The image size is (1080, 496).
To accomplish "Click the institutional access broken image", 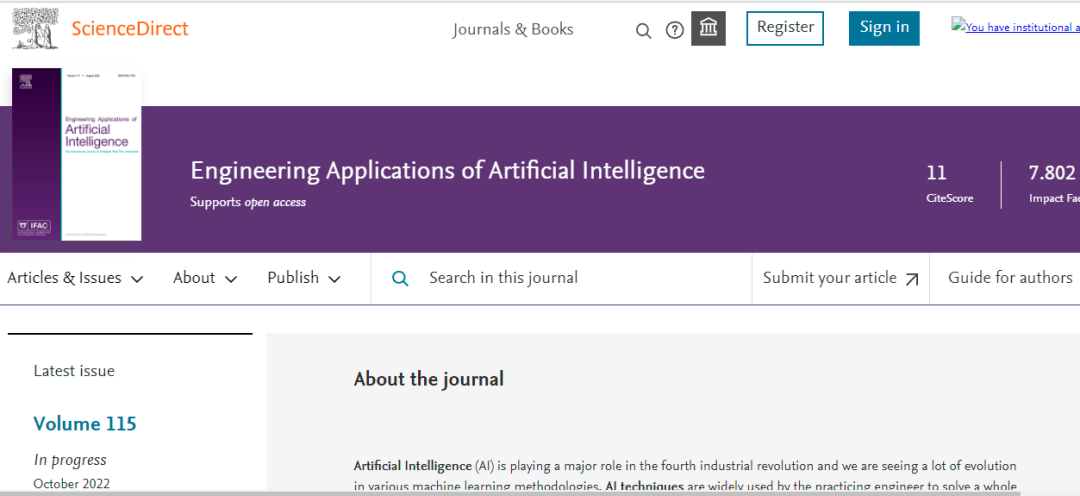I will (x=1014, y=27).
